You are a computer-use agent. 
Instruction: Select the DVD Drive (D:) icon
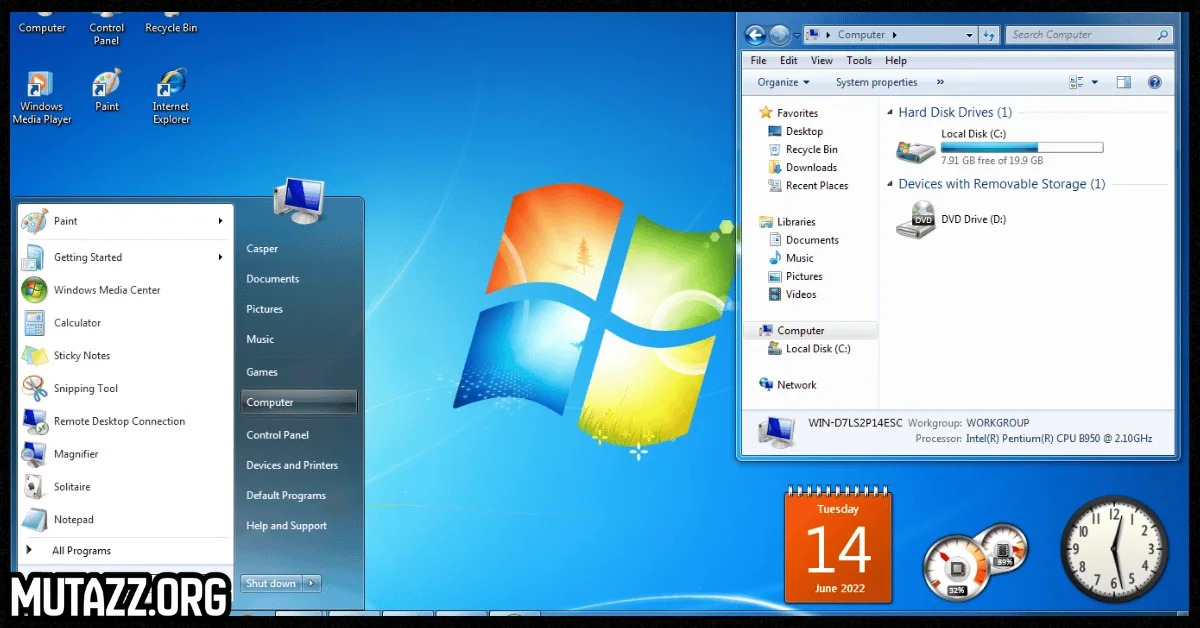[x=915, y=220]
